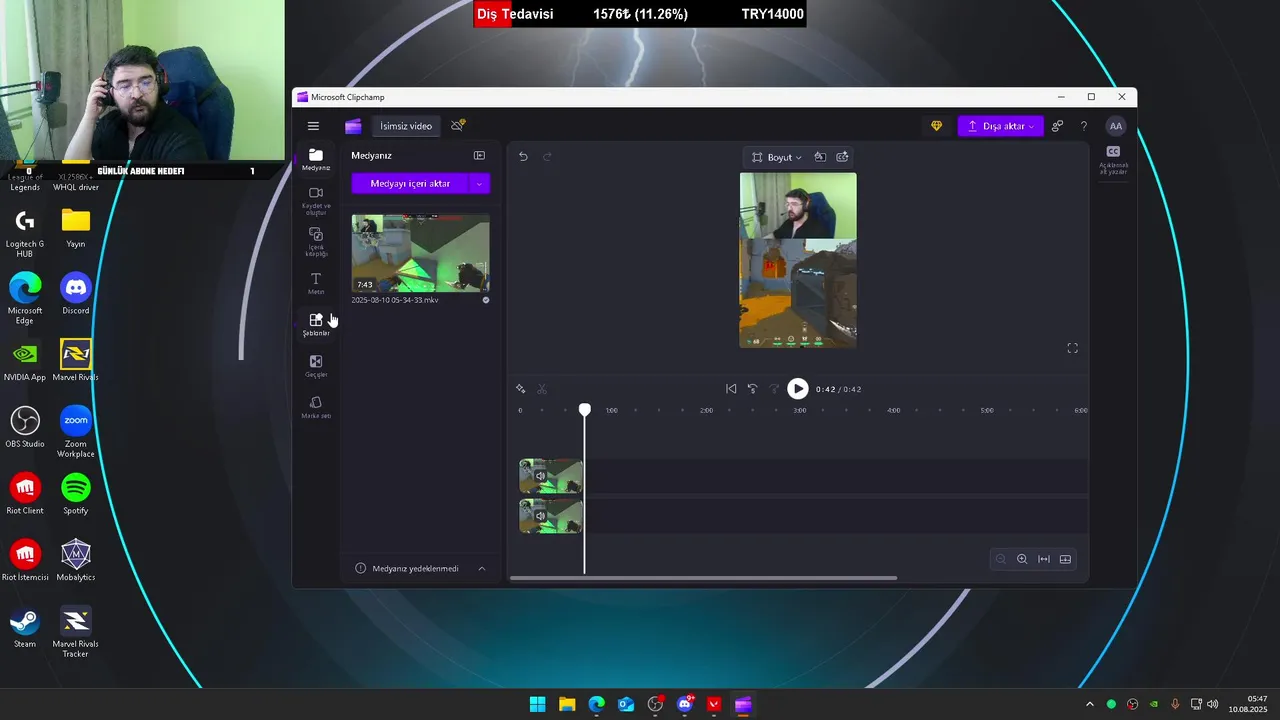Rewind five seconds

tap(753, 389)
